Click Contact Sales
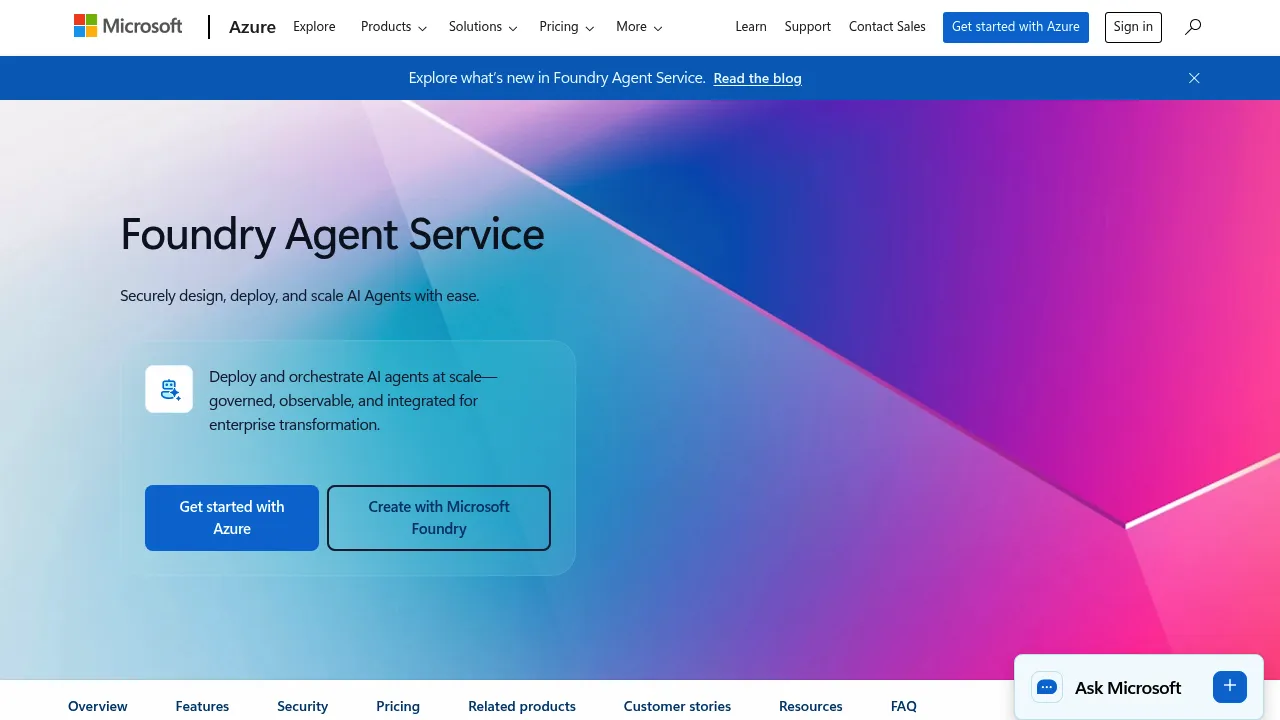This screenshot has width=1280, height=720. (887, 27)
